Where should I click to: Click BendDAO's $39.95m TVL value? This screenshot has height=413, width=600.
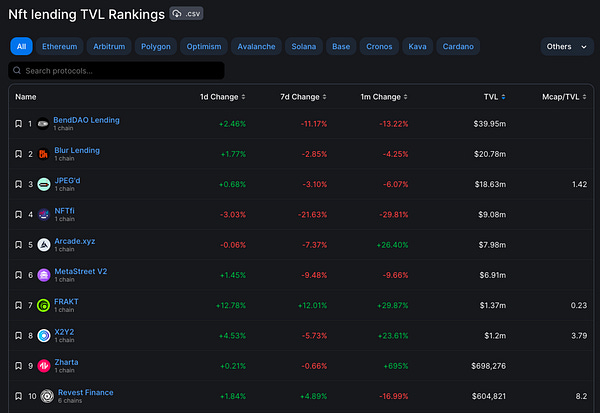click(x=489, y=124)
